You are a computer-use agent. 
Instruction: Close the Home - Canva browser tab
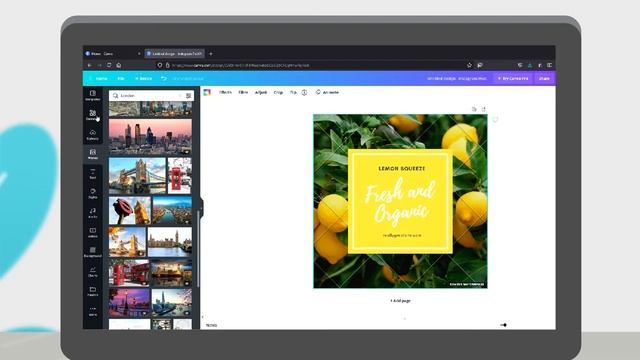(139, 53)
